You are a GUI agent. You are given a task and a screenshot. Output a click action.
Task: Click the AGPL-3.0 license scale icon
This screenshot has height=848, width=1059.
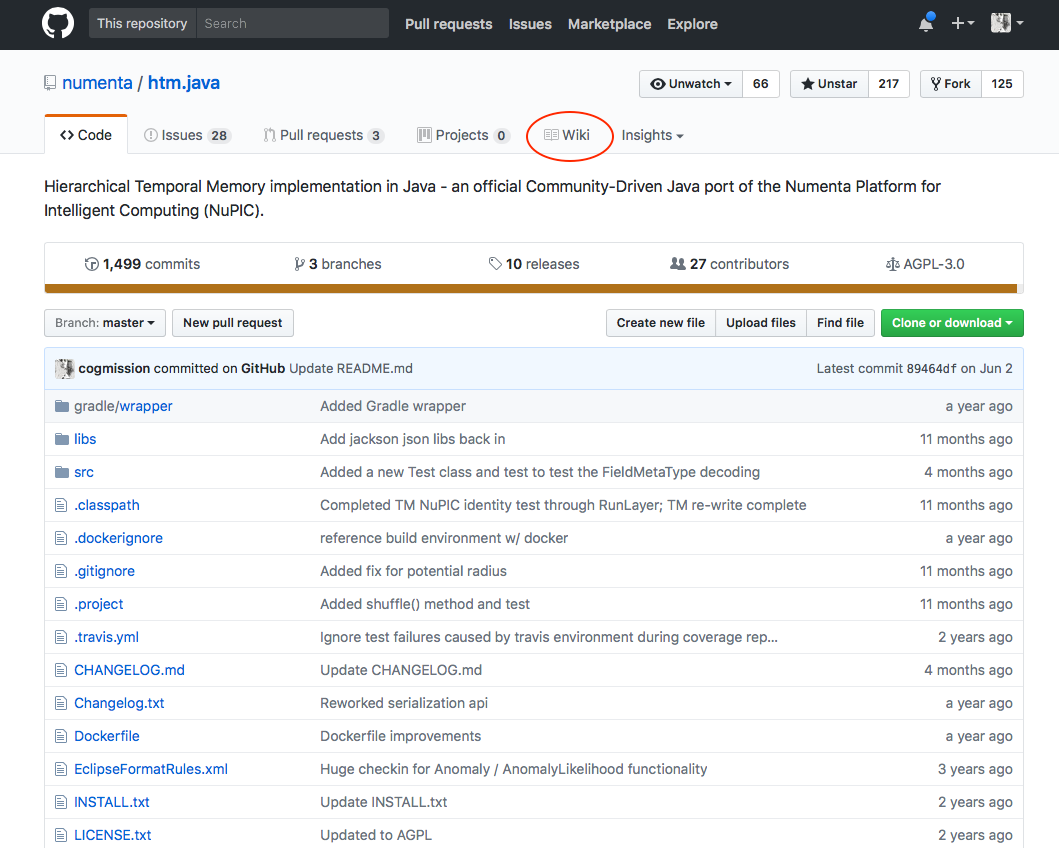tap(892, 264)
